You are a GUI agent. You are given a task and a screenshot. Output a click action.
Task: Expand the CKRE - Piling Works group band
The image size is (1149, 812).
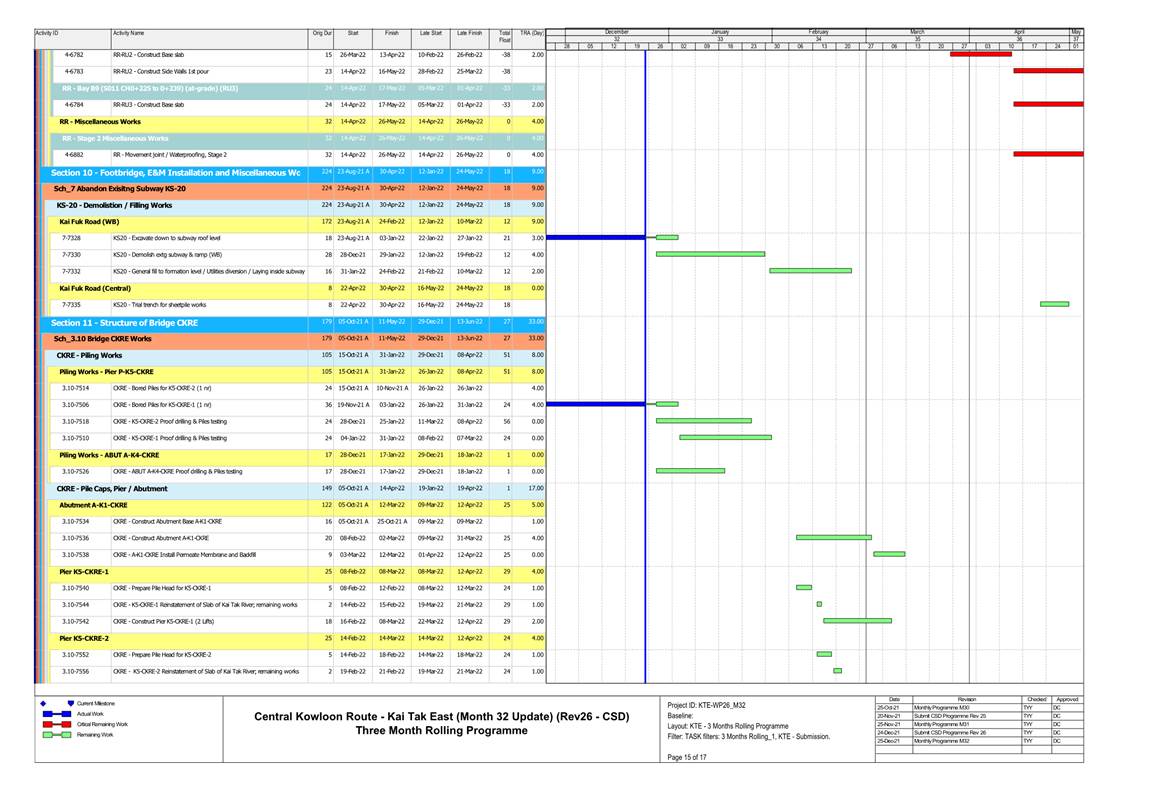click(x=90, y=355)
